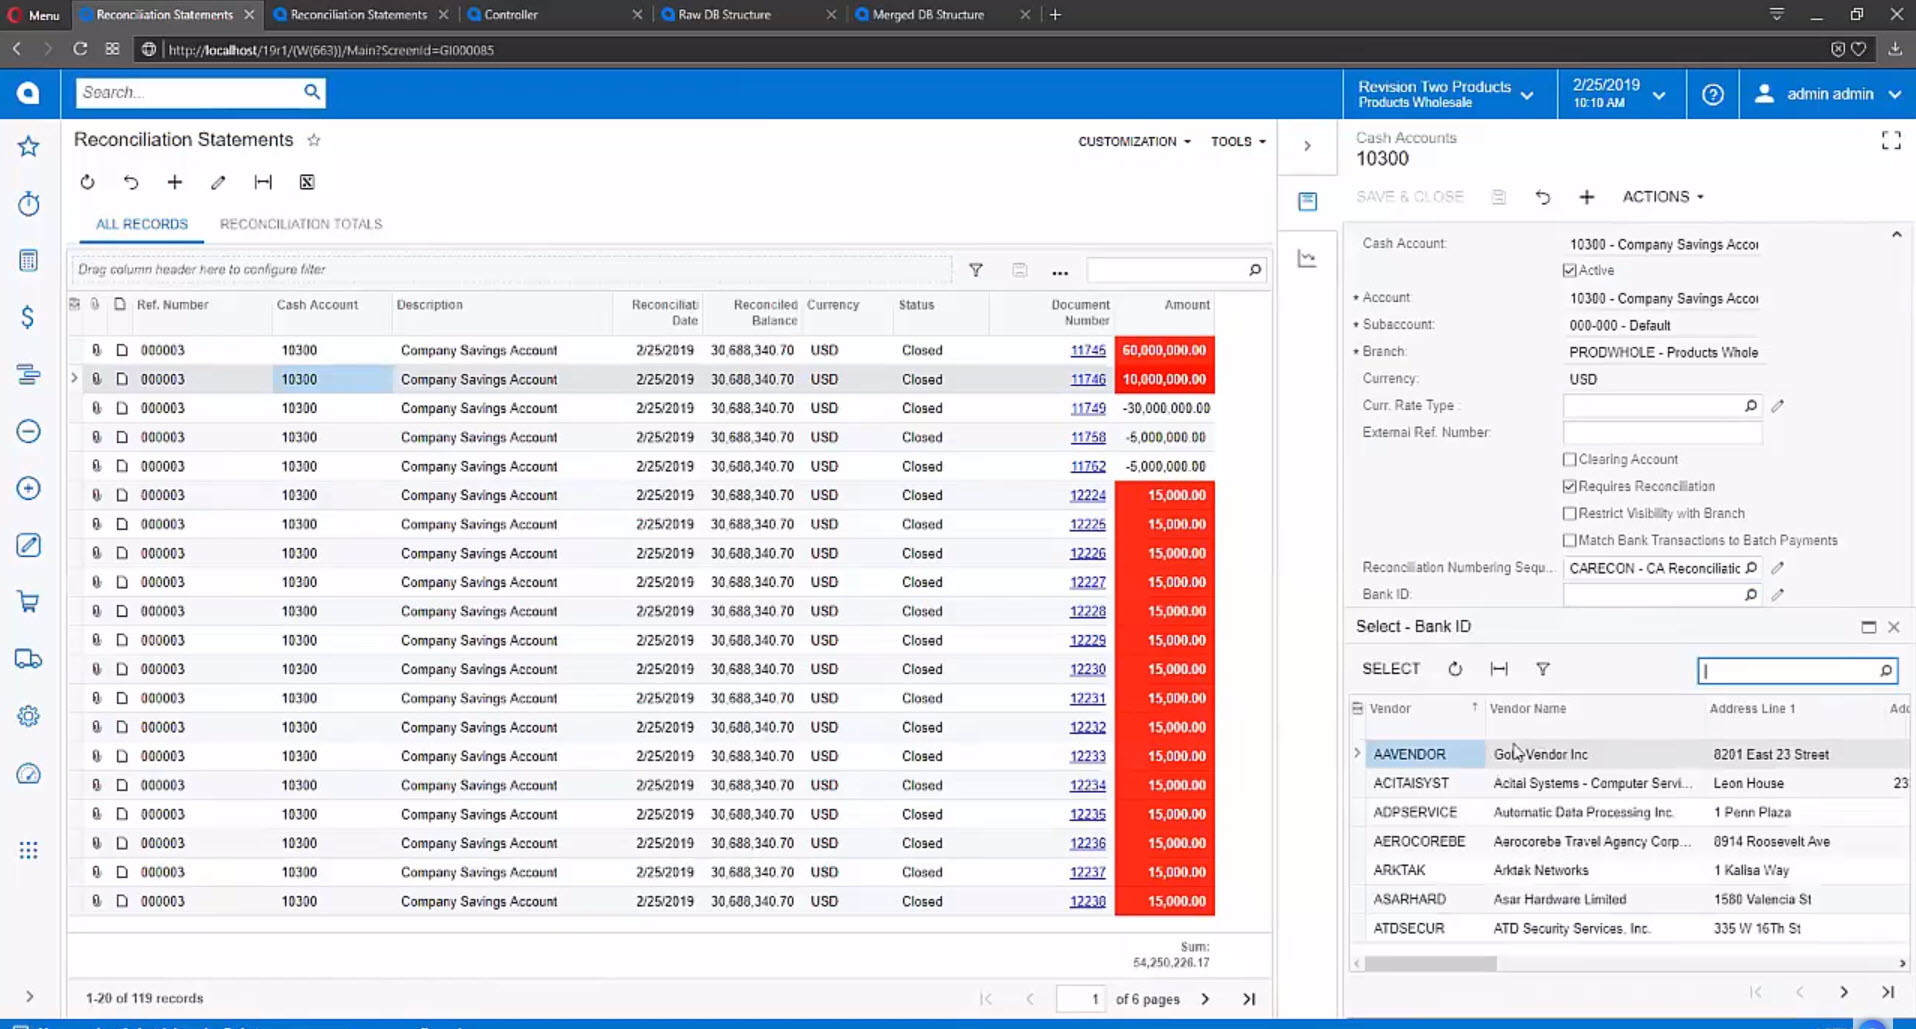1916x1029 pixels.
Task: Open the Help question mark icon
Action: (1712, 94)
